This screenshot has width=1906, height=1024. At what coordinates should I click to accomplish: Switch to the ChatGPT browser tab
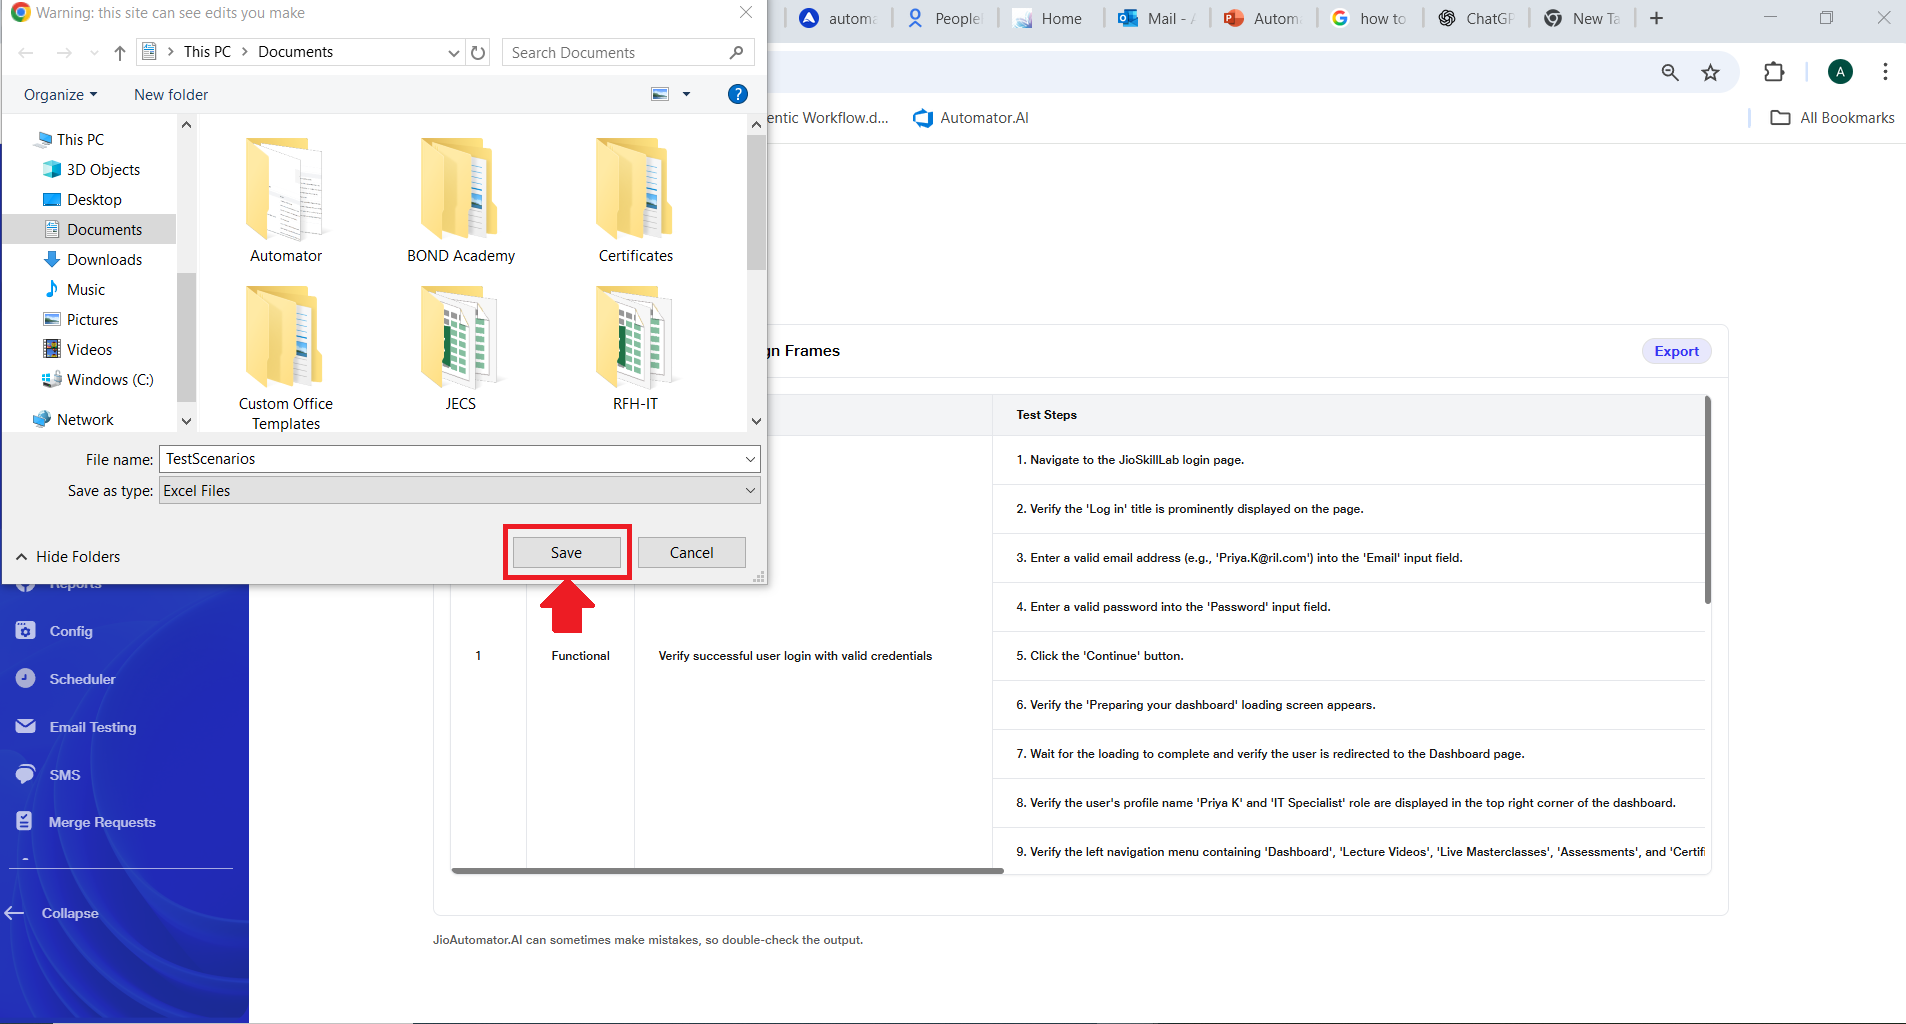coord(1476,18)
